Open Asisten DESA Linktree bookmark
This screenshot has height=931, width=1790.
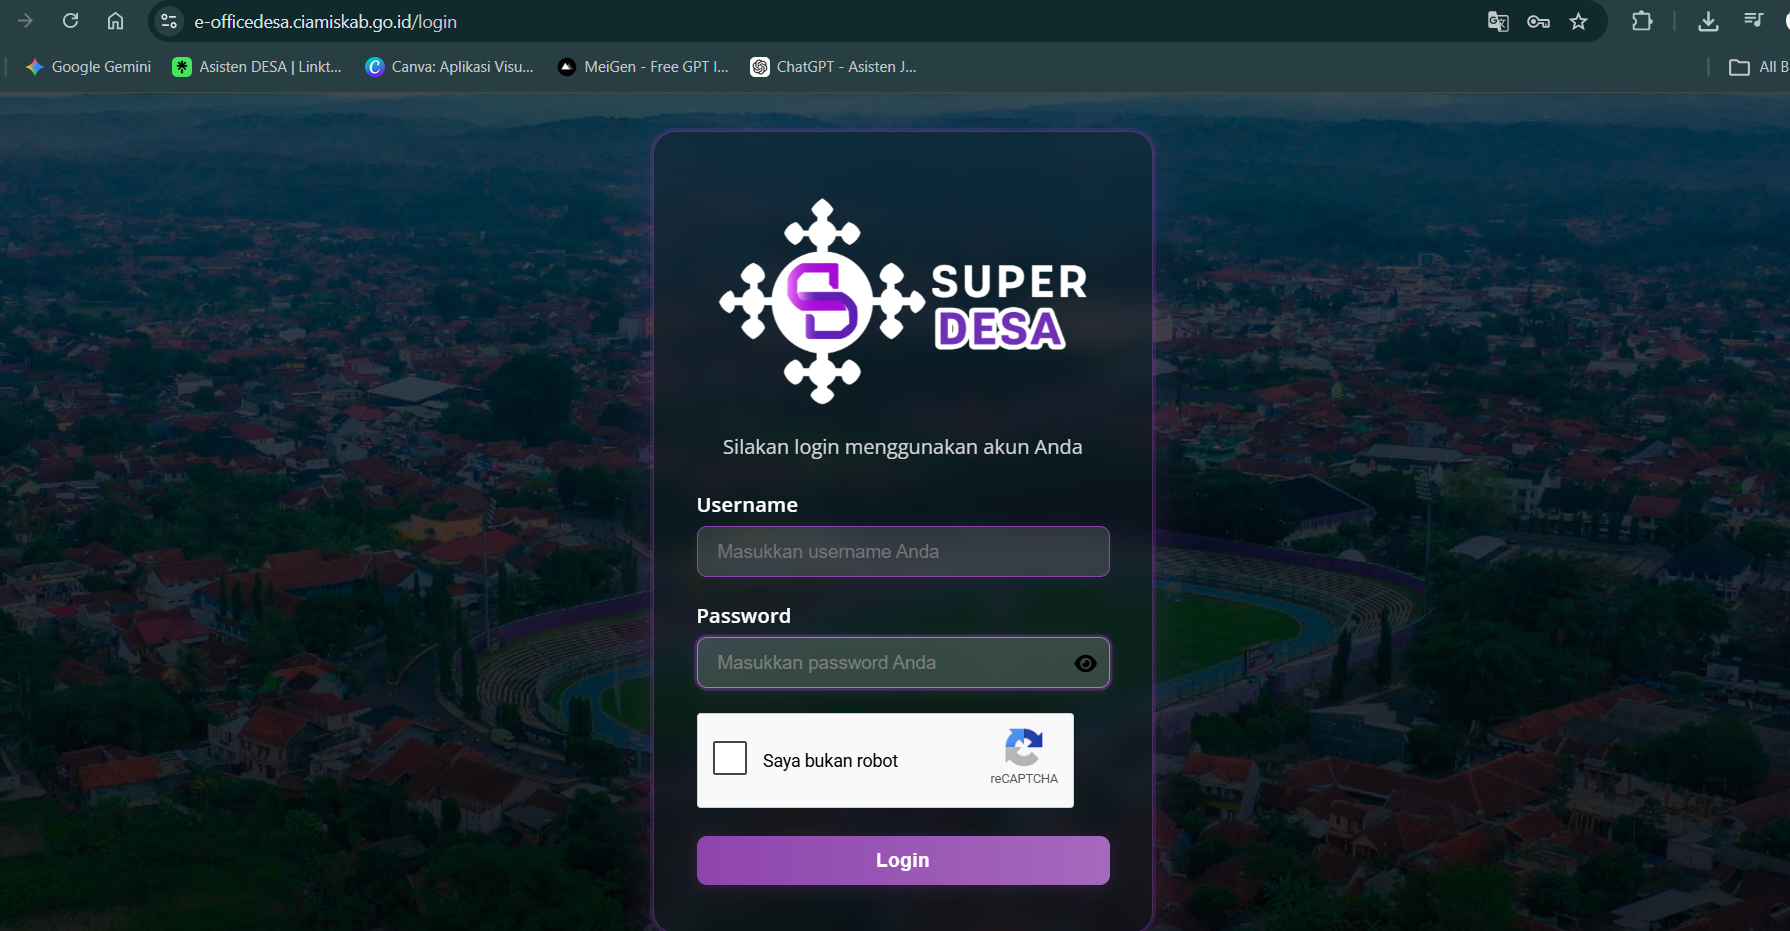257,67
